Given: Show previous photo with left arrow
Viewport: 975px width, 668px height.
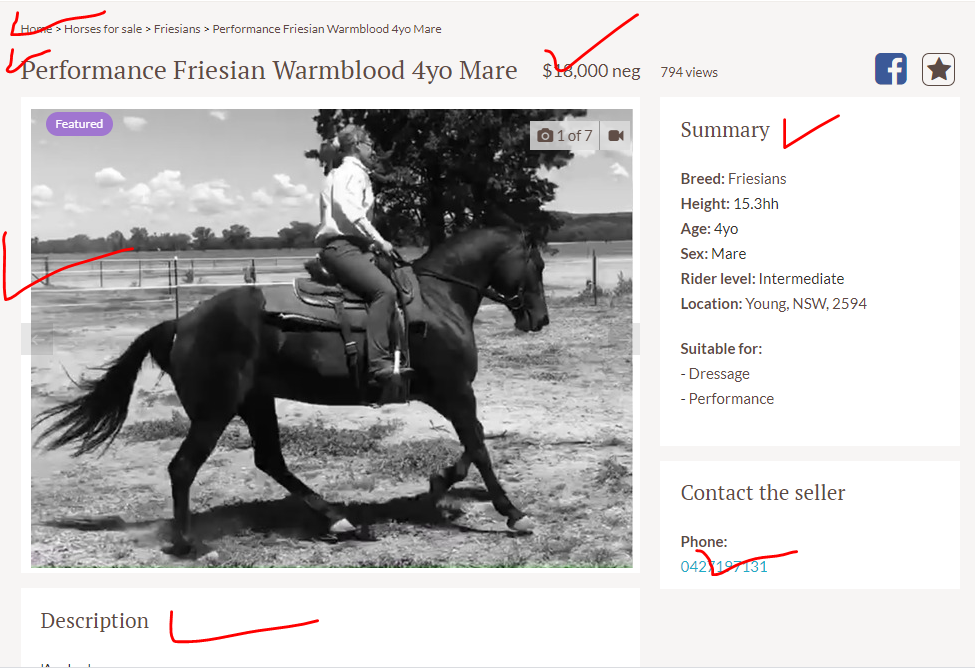Looking at the screenshot, I should coord(37,339).
